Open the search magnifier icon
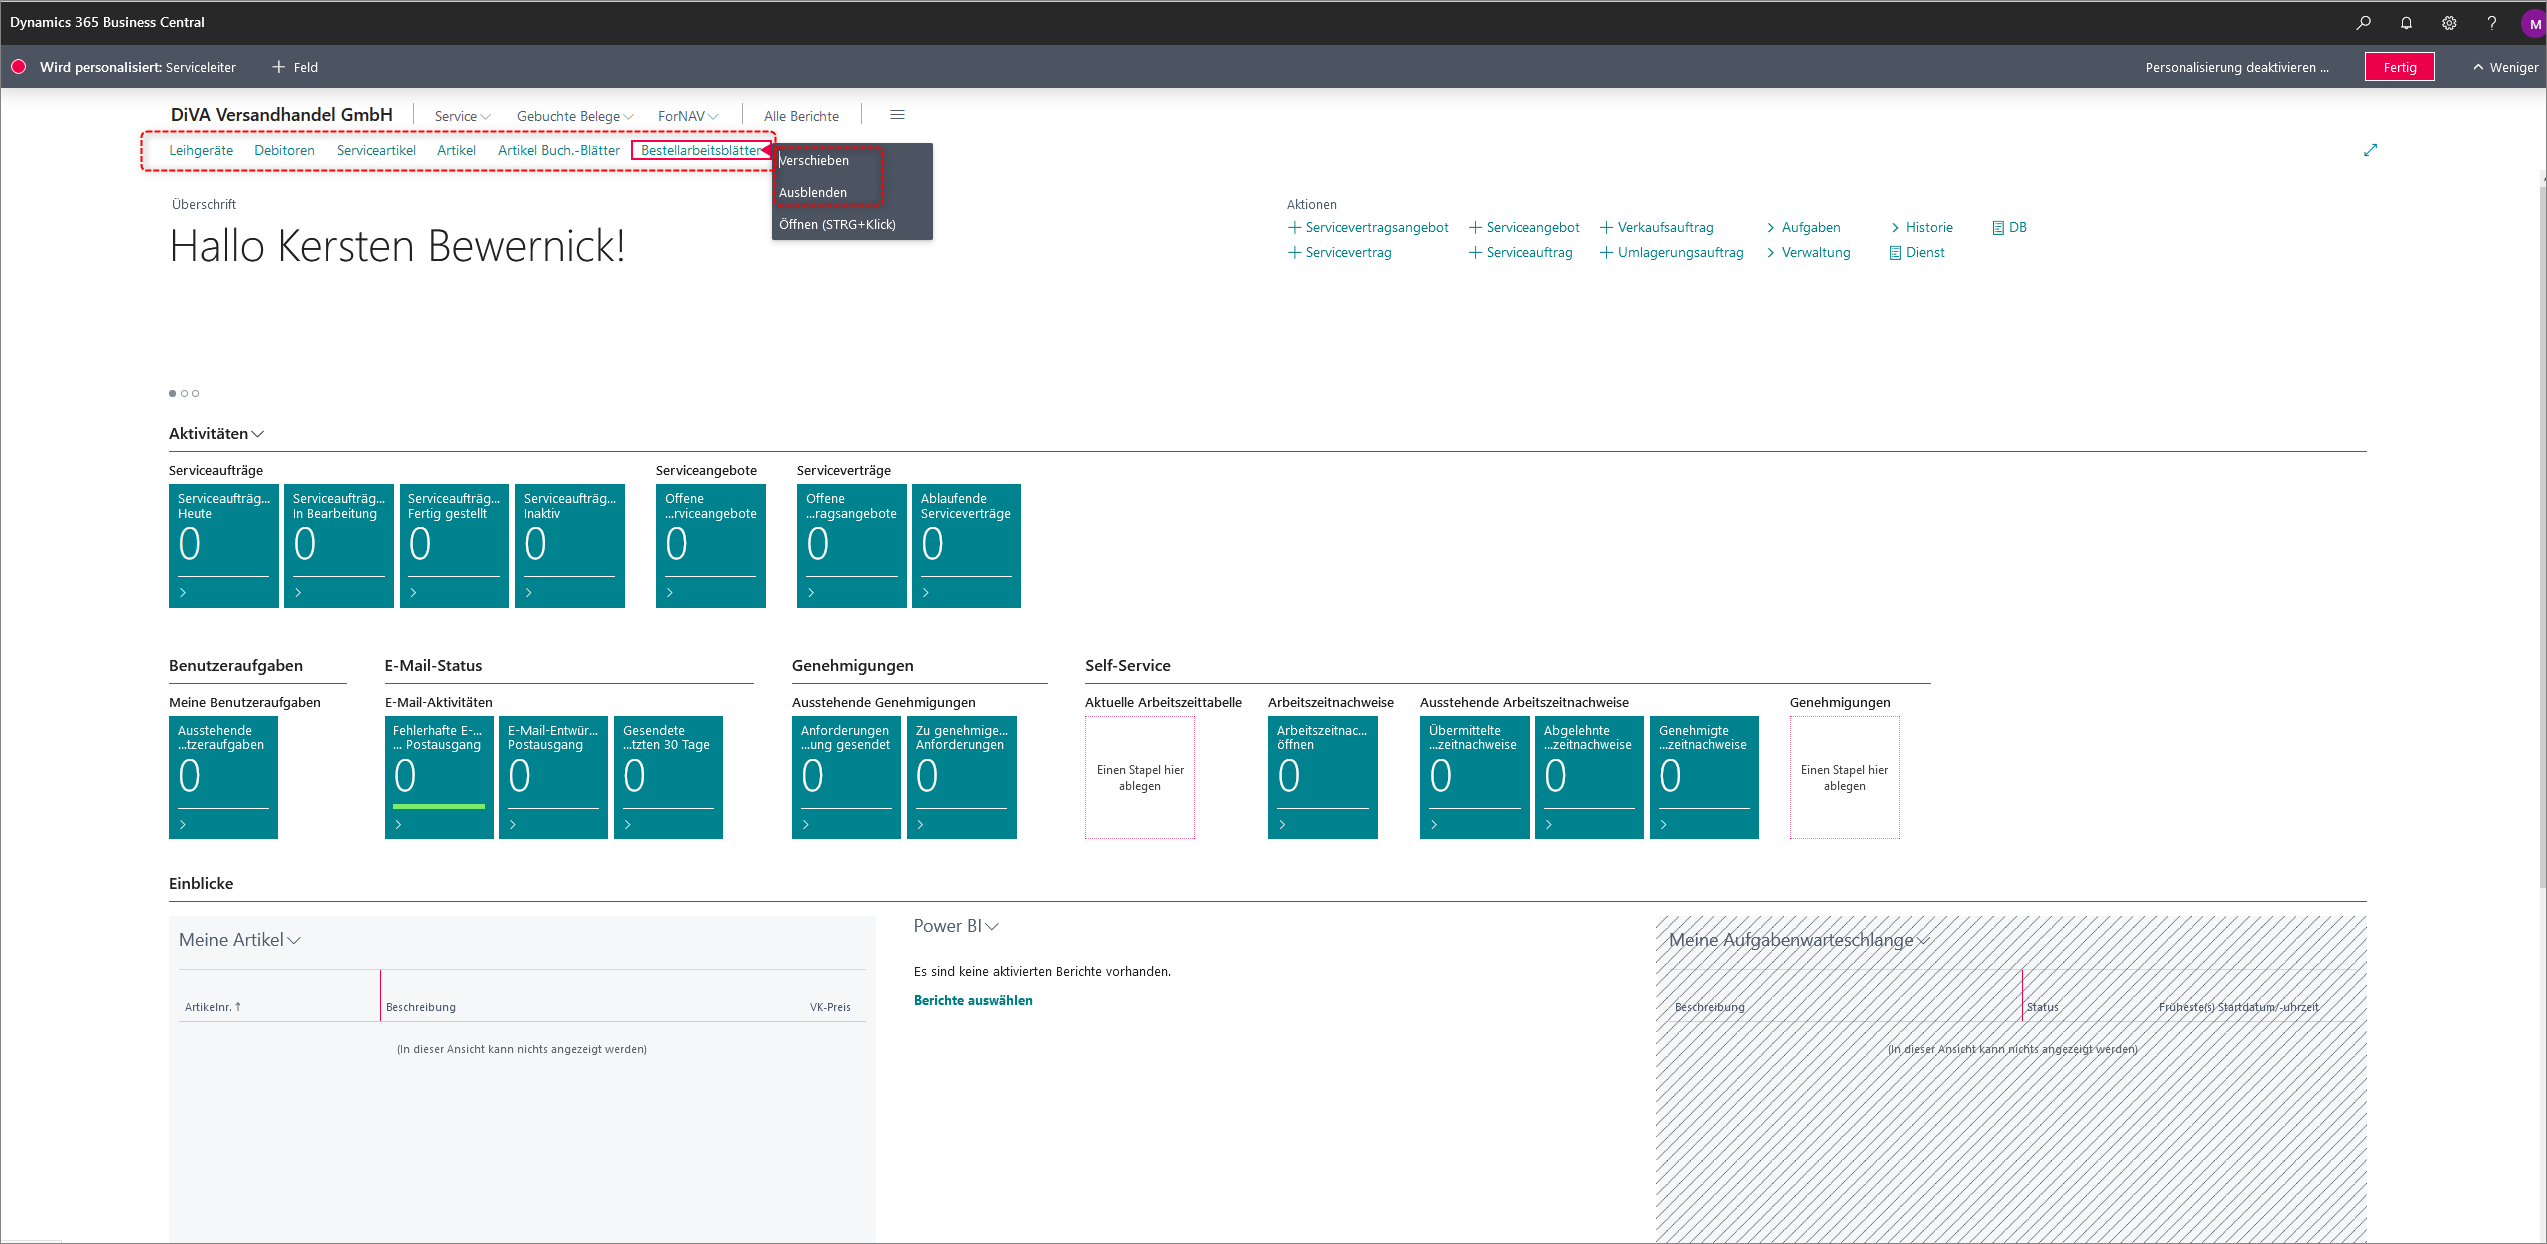This screenshot has width=2547, height=1244. pyautogui.click(x=2363, y=23)
